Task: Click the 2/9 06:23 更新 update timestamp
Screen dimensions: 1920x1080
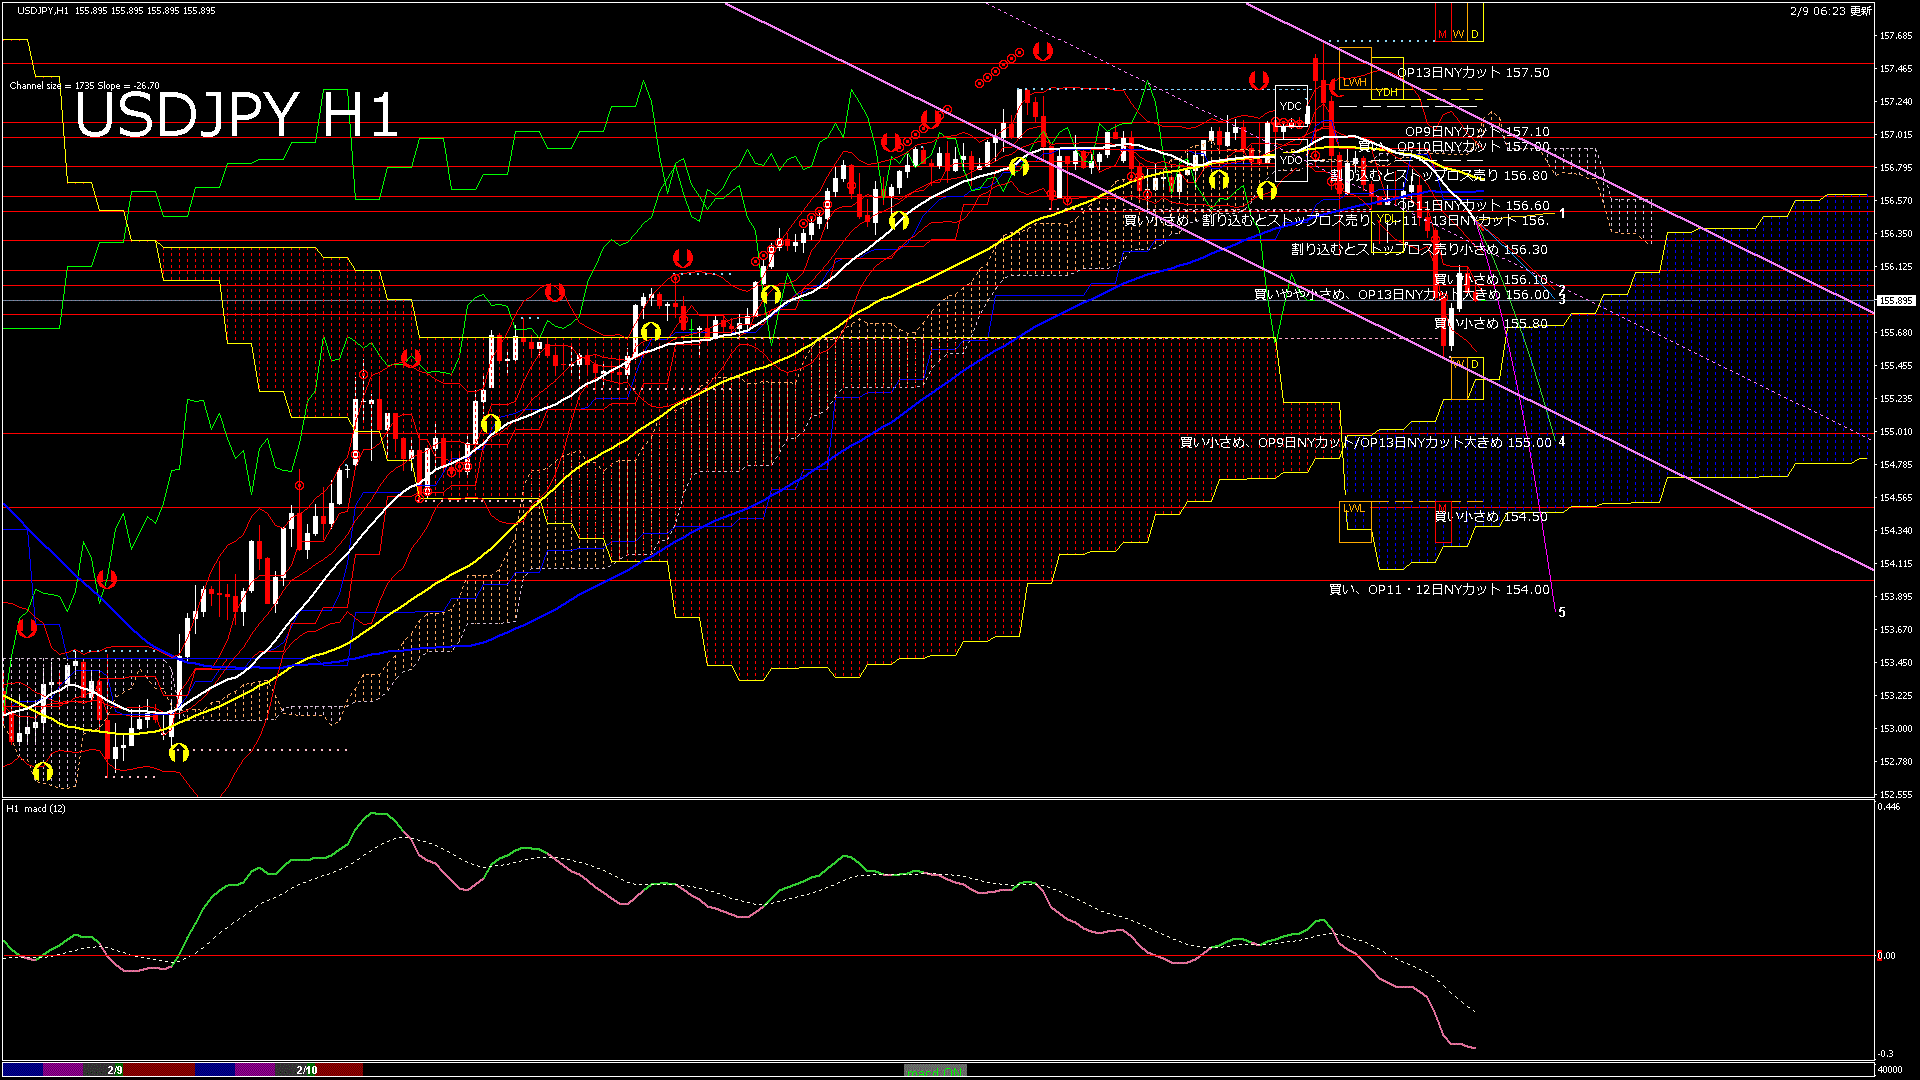Action: [x=1830, y=11]
